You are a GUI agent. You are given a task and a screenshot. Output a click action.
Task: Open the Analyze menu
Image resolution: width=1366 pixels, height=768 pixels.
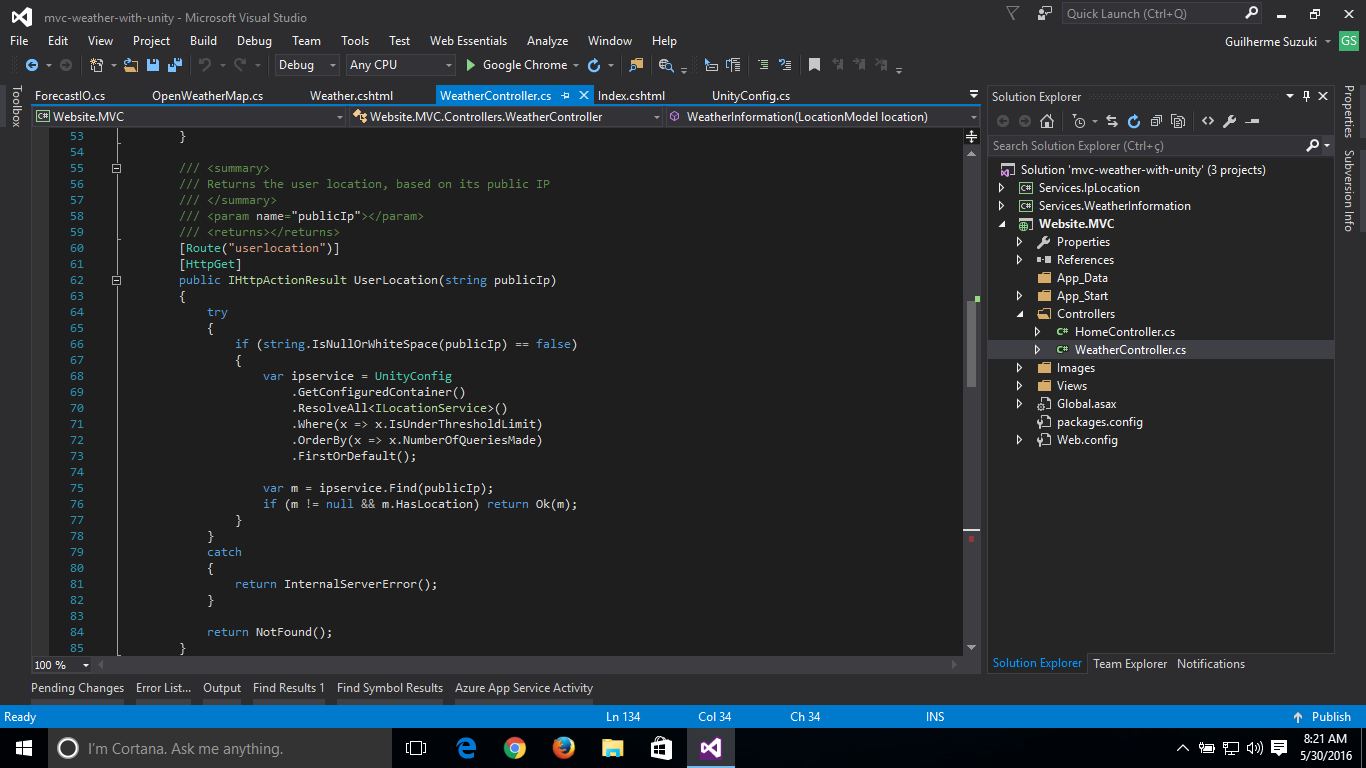(547, 41)
